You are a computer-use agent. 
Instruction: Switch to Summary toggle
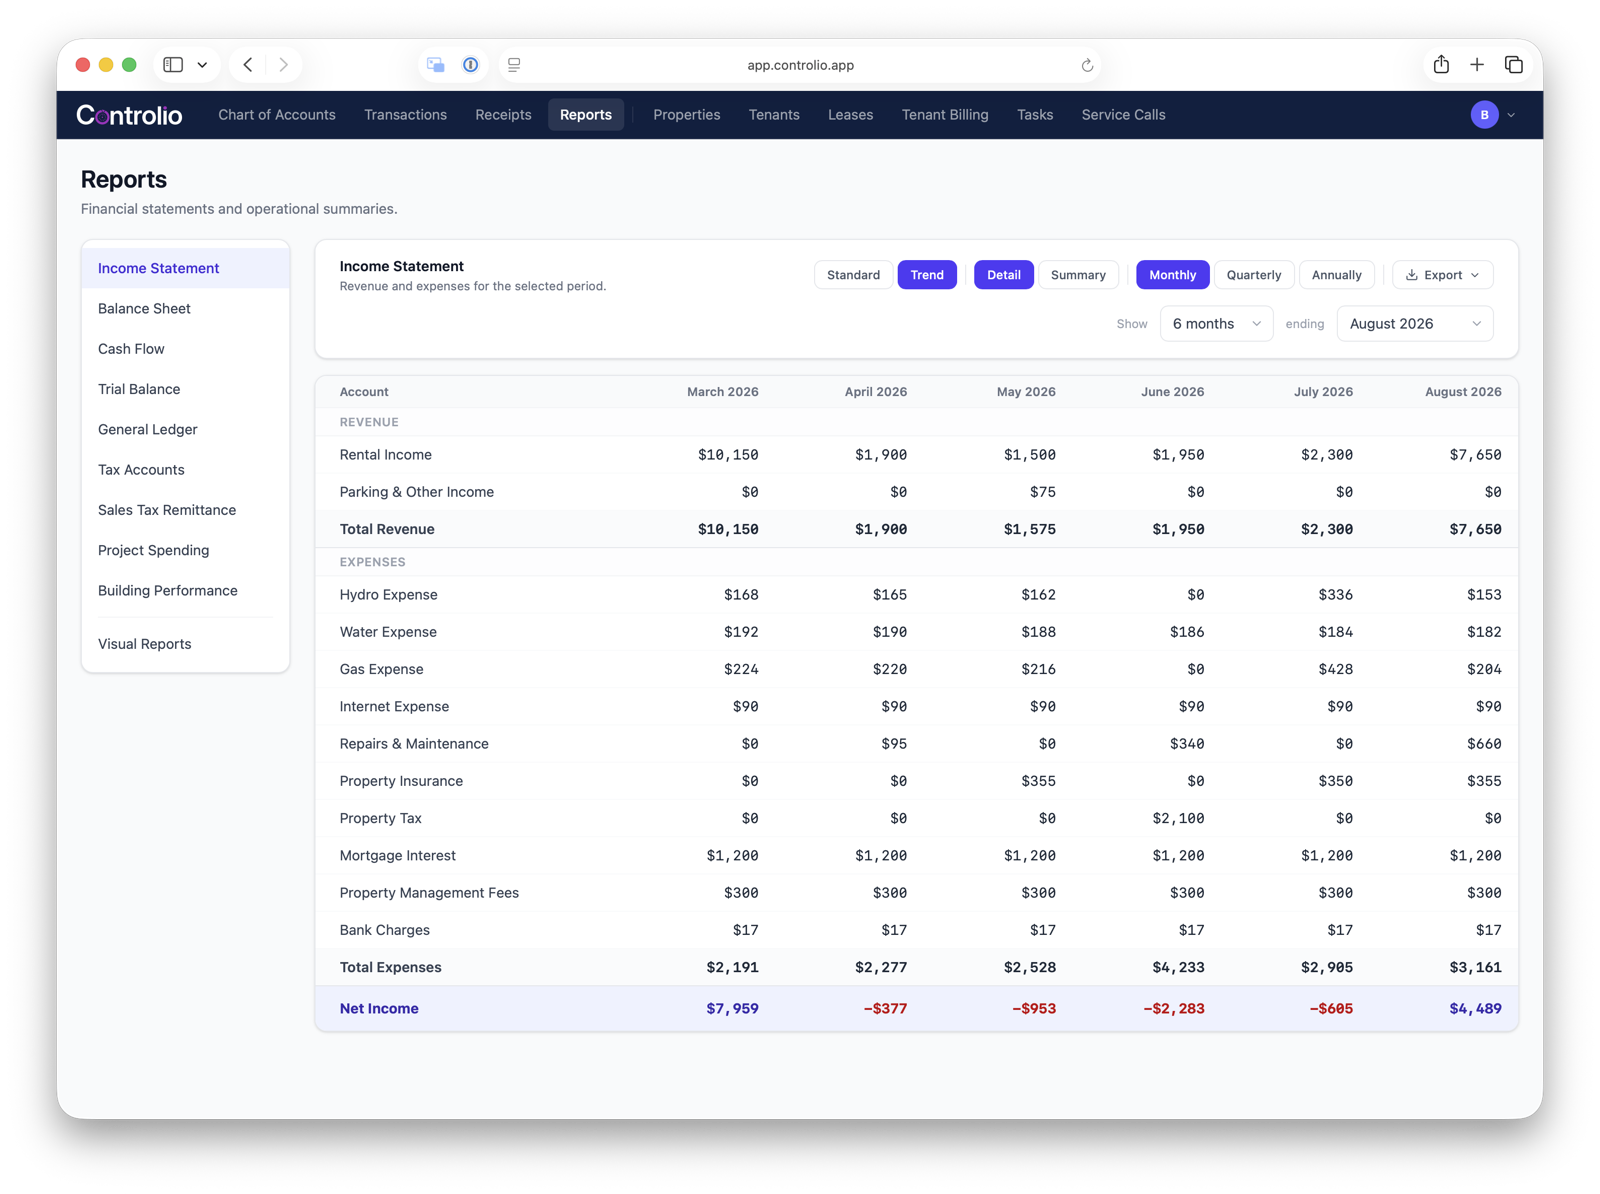point(1078,275)
